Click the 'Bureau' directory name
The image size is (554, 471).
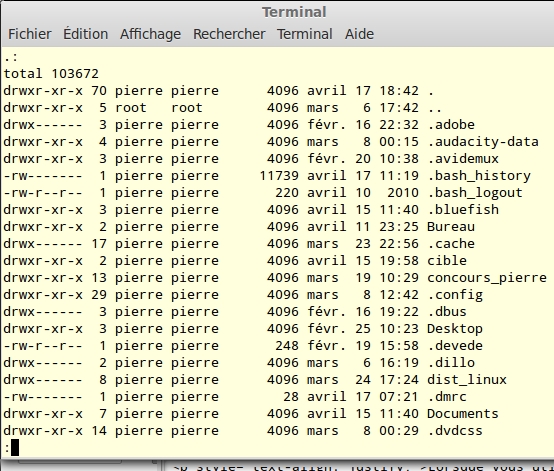[x=451, y=226]
